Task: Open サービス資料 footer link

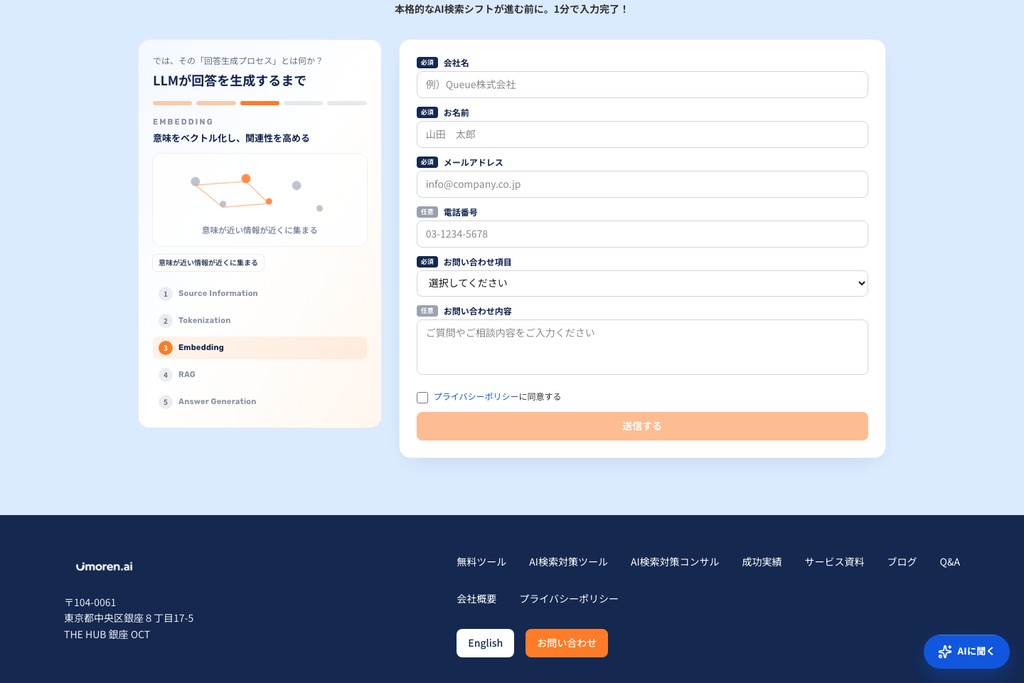Action: tap(834, 562)
